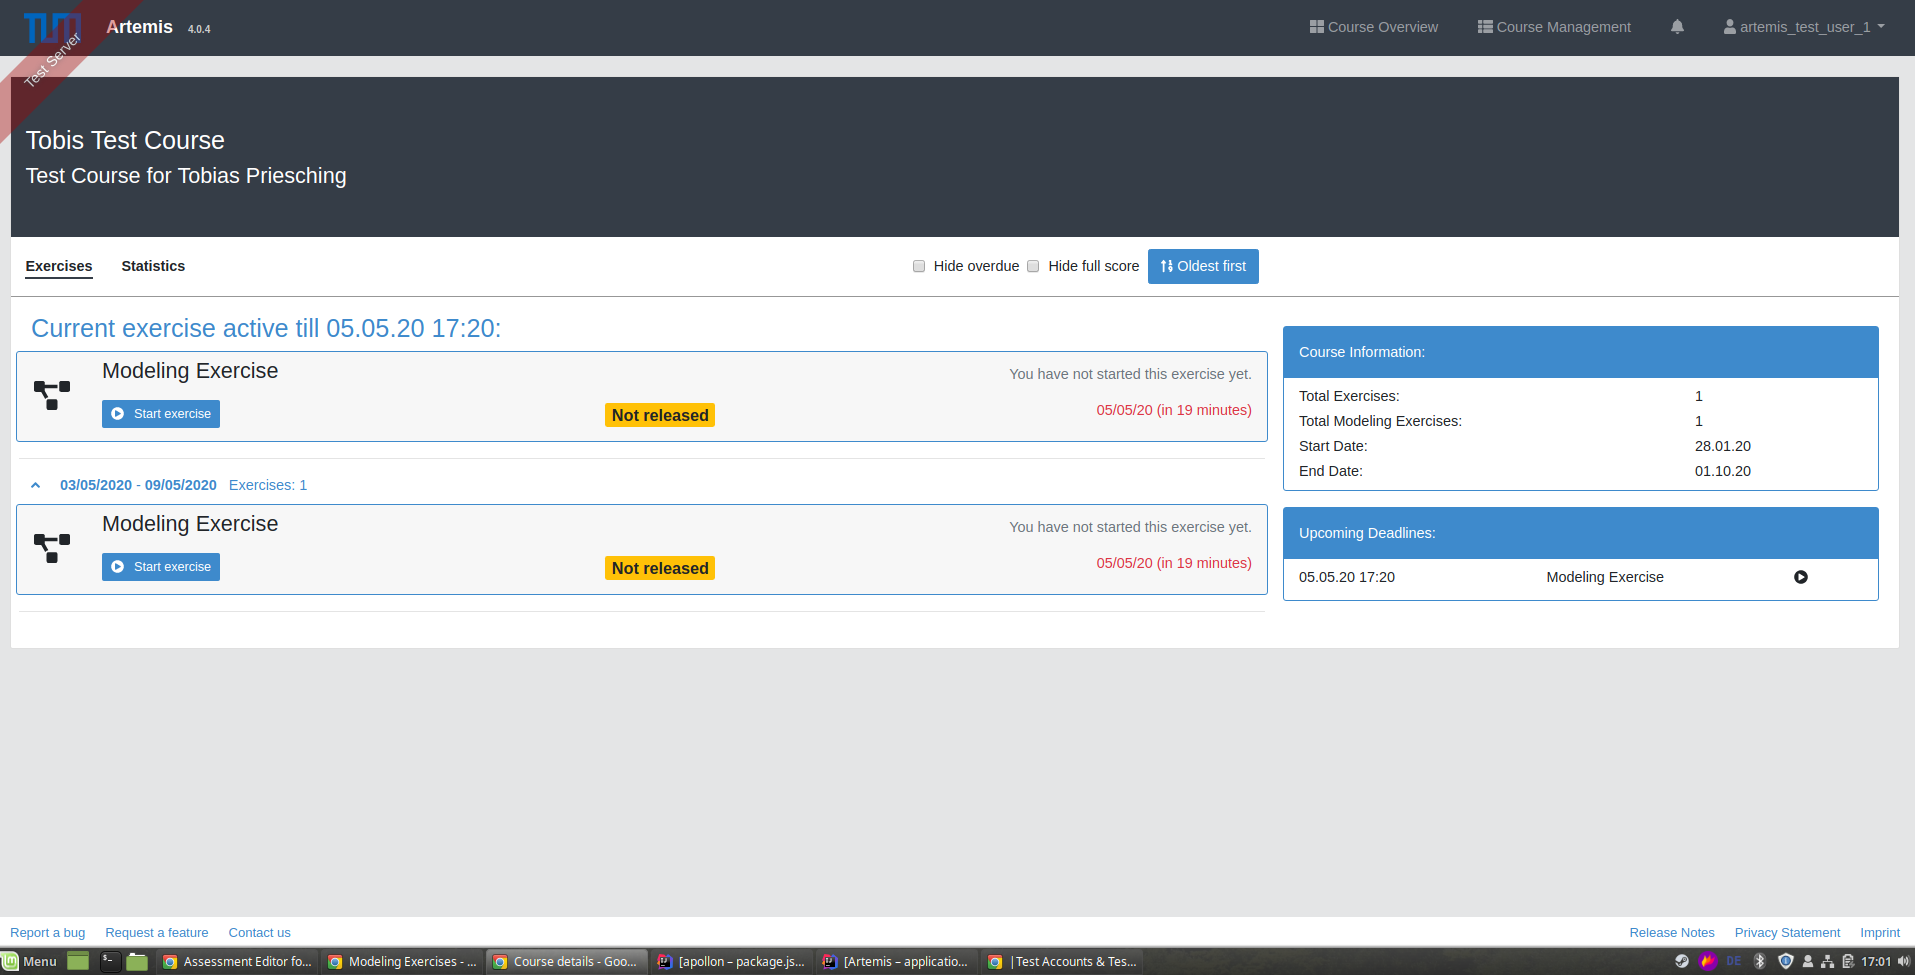
Task: Check the Hide full score option
Action: [x=1032, y=266]
